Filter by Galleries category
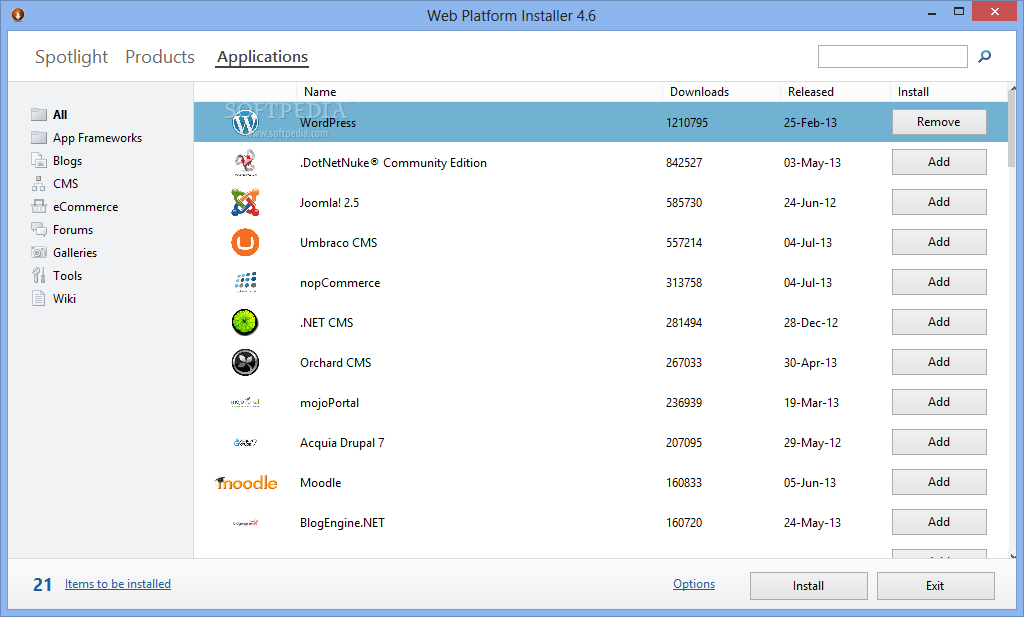 75,253
